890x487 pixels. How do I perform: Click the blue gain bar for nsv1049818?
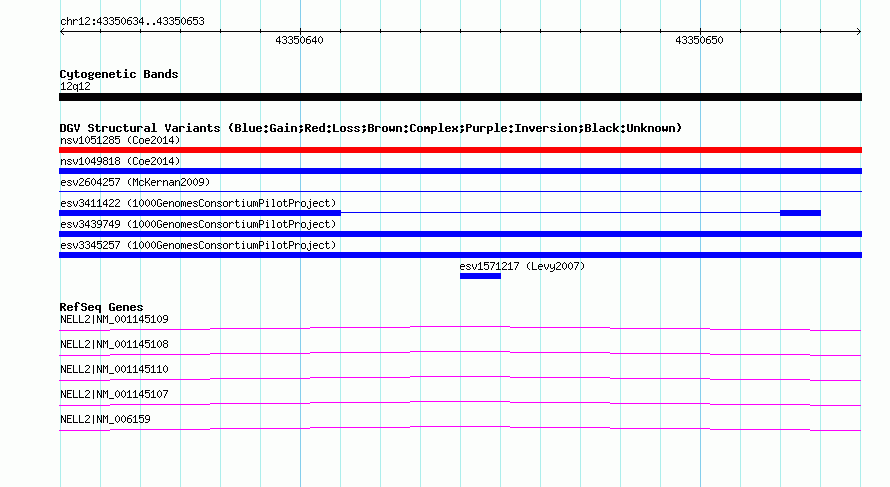[x=460, y=171]
